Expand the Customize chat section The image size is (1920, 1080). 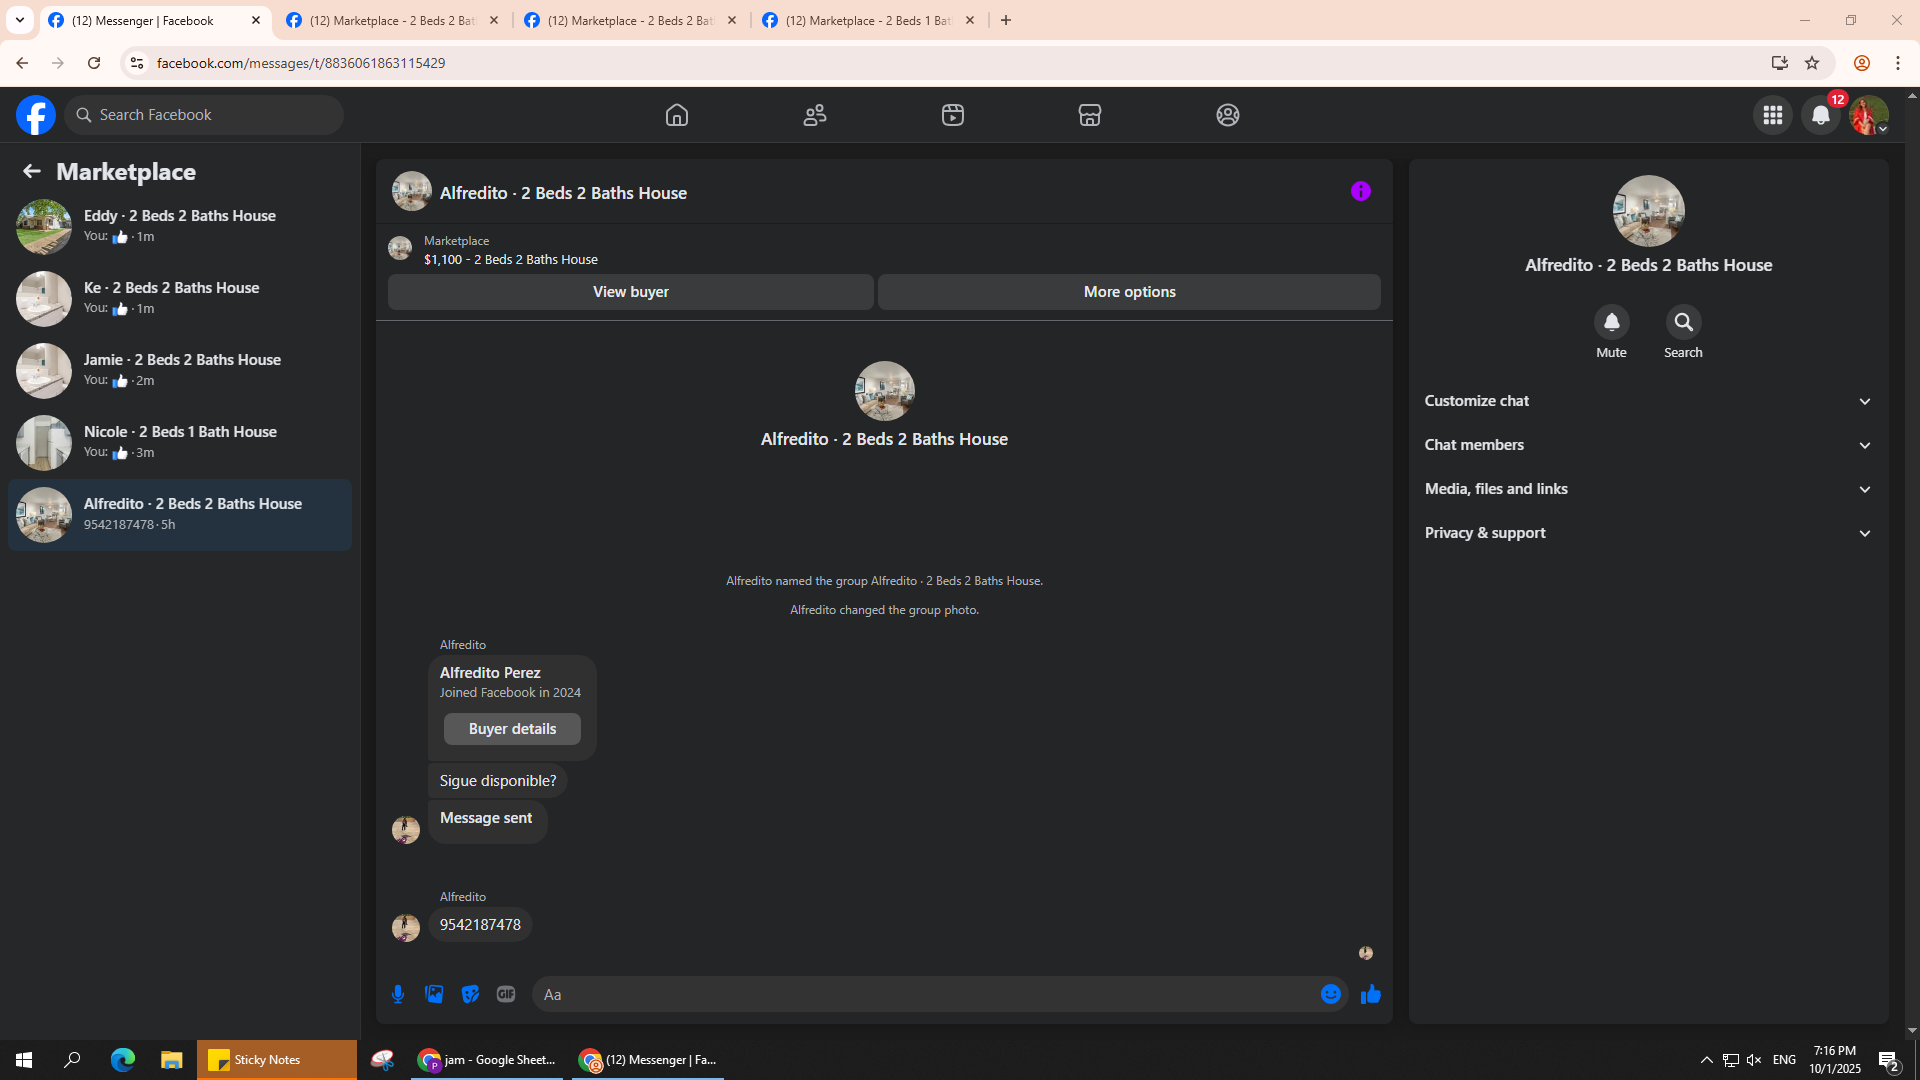[1648, 401]
